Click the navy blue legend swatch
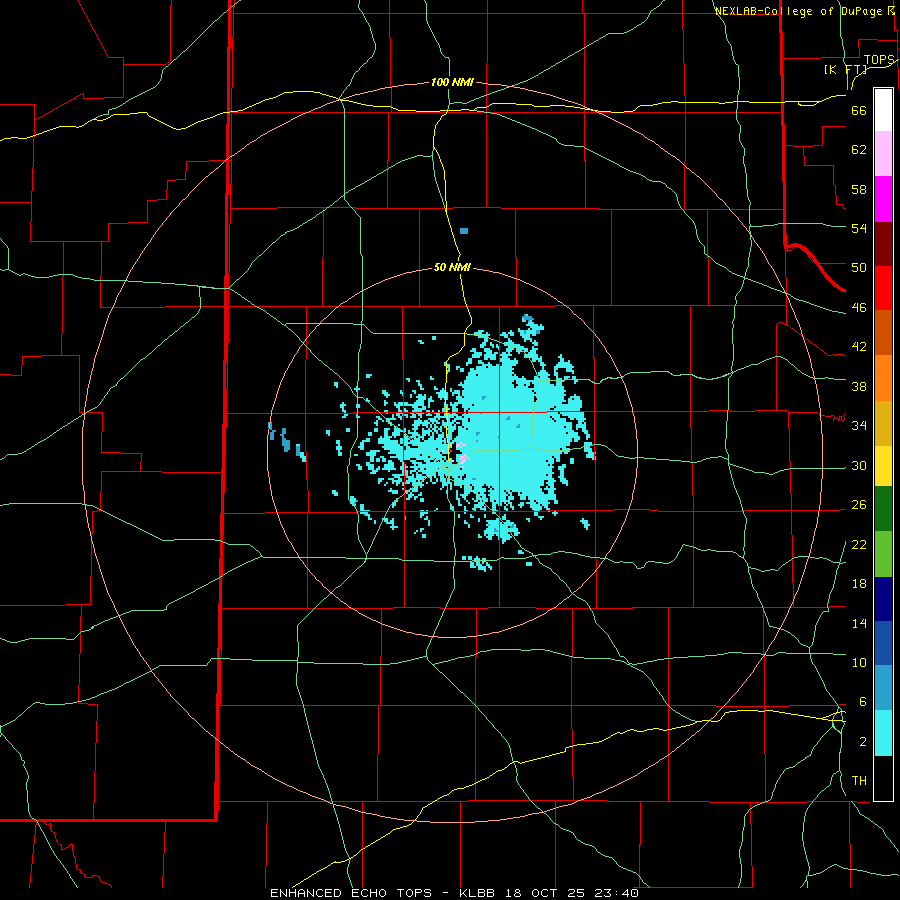 pos(883,599)
